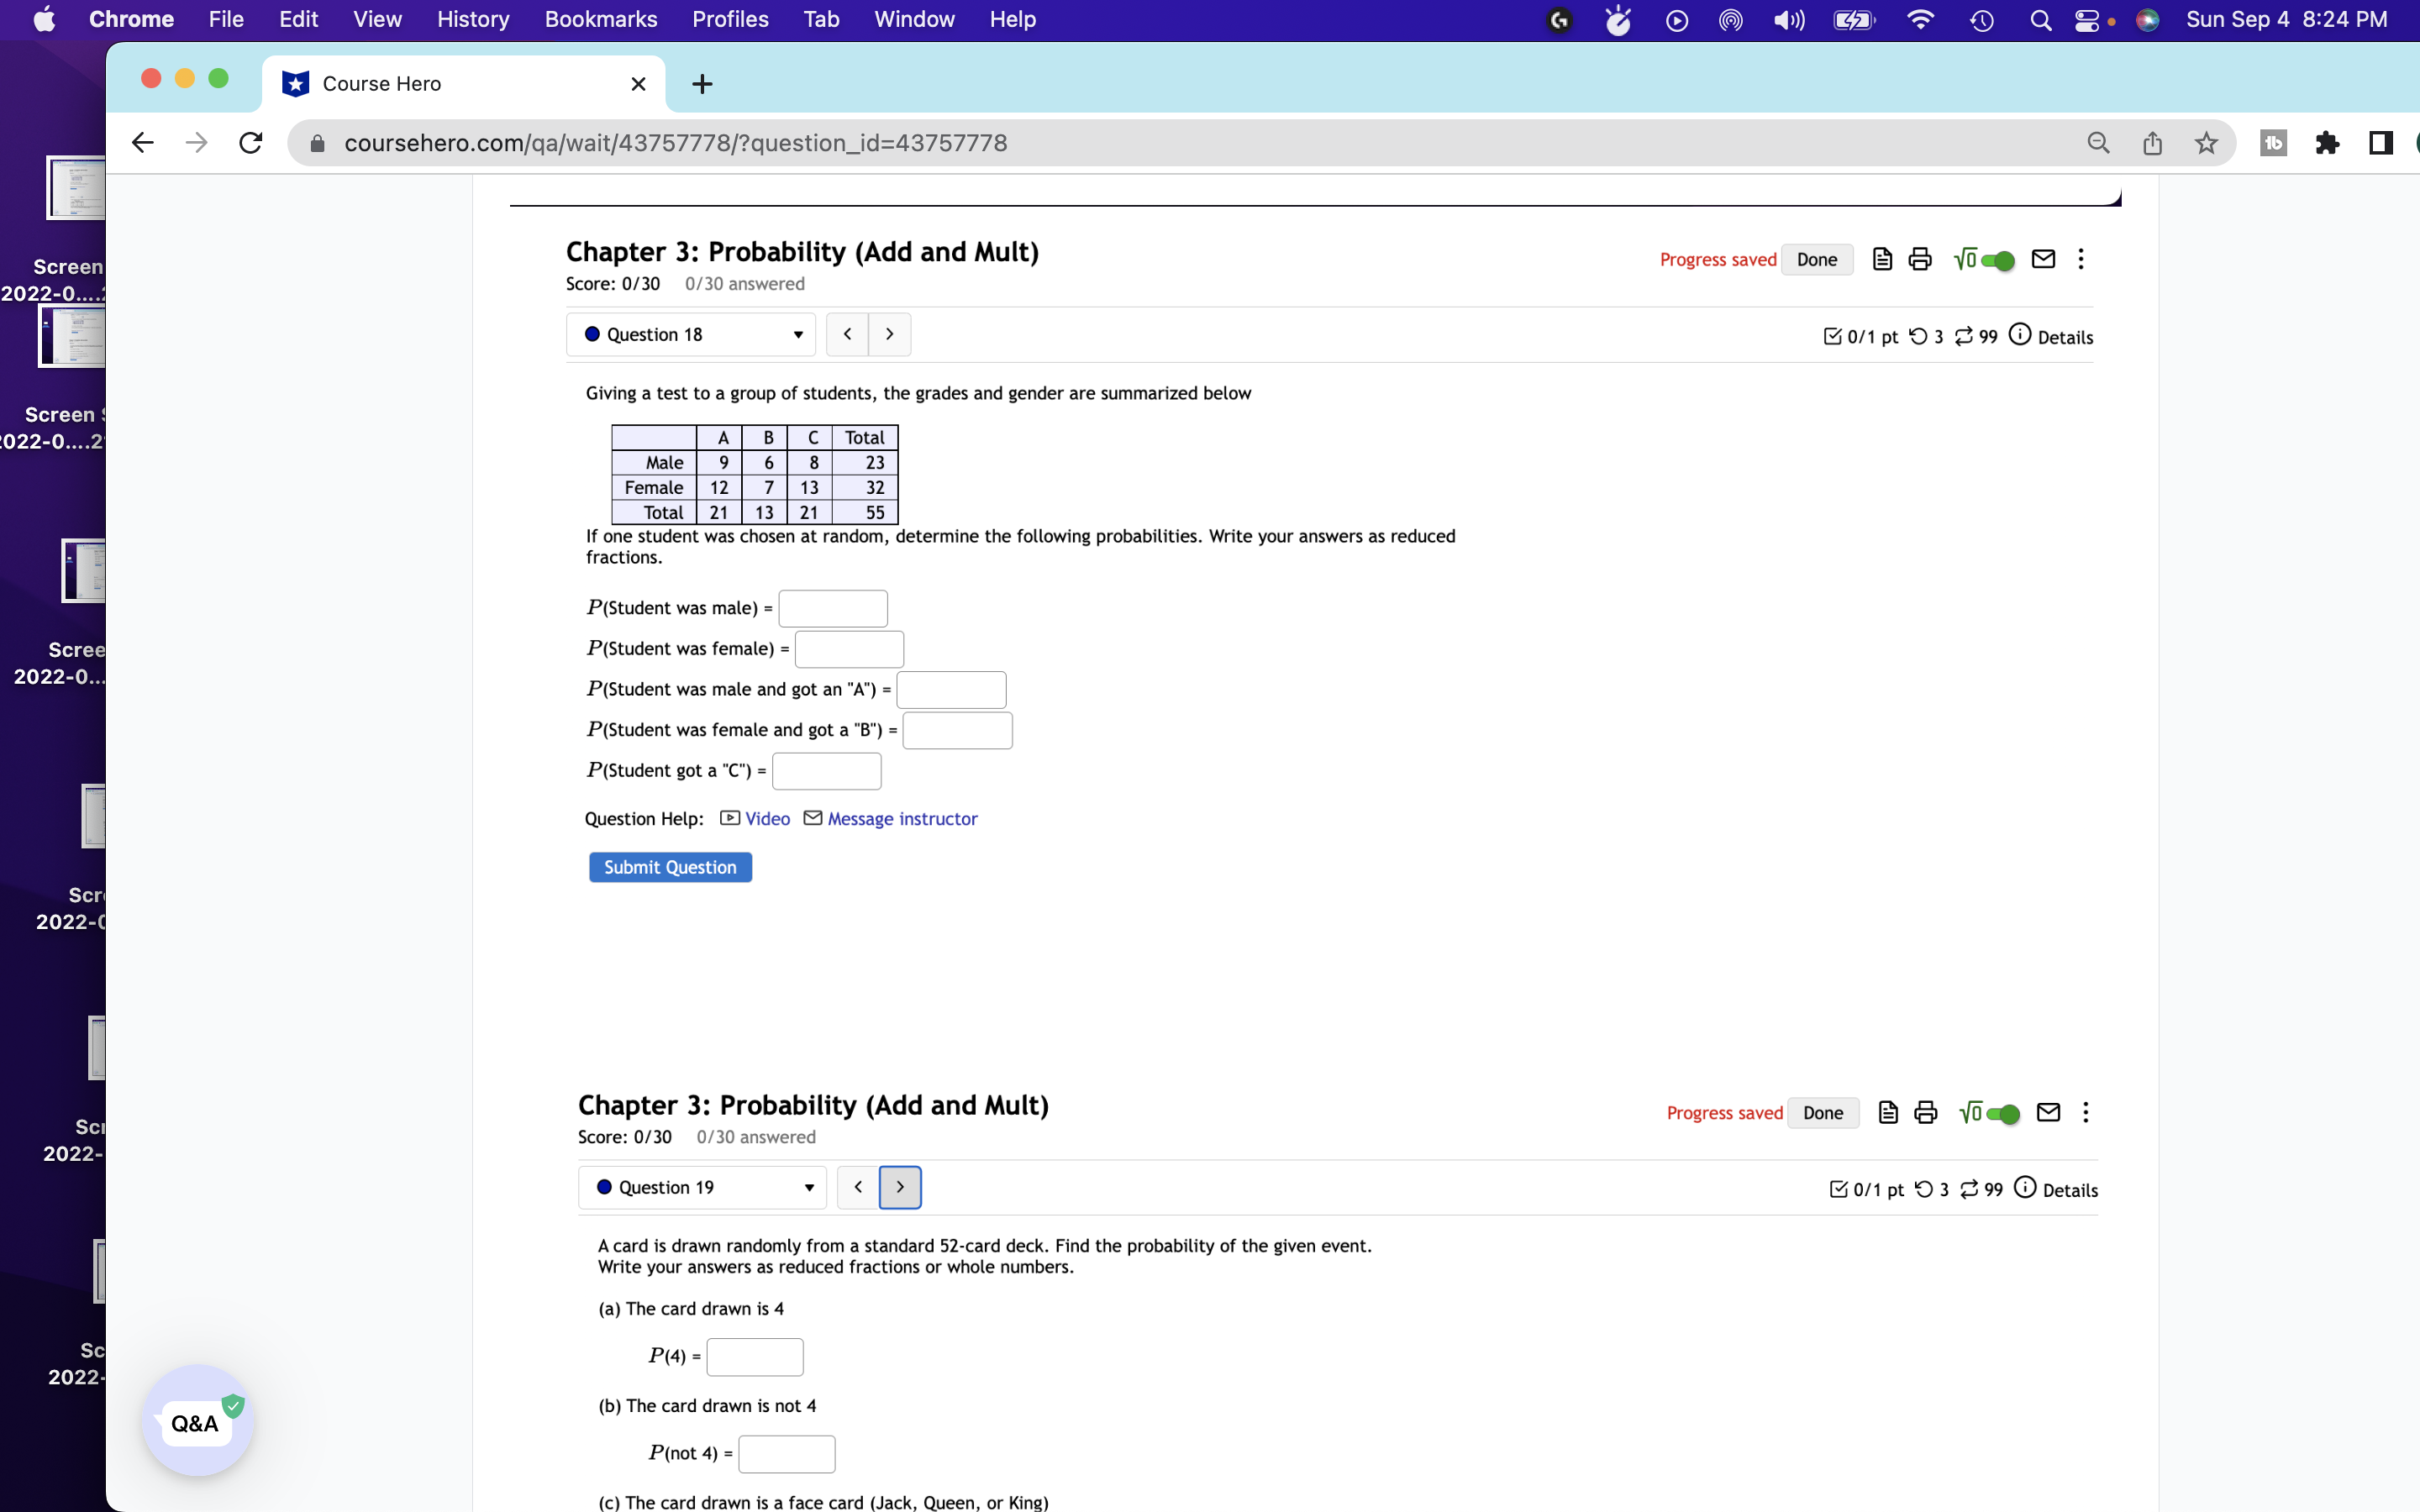Click the Submit Question button
The width and height of the screenshot is (2420, 1512).
tap(670, 867)
